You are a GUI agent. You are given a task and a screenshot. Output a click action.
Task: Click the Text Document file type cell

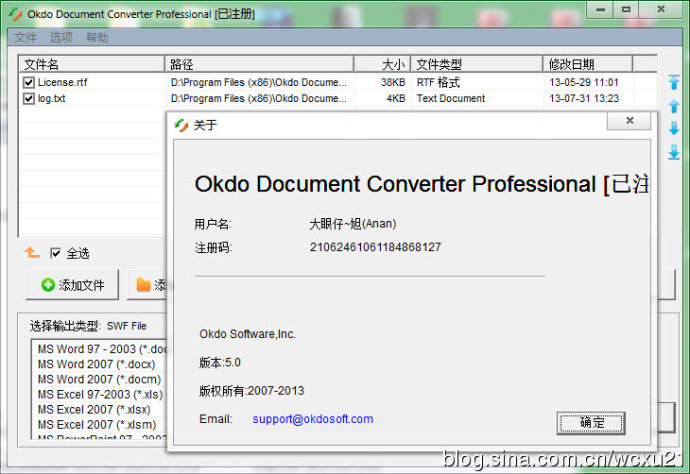tap(451, 99)
